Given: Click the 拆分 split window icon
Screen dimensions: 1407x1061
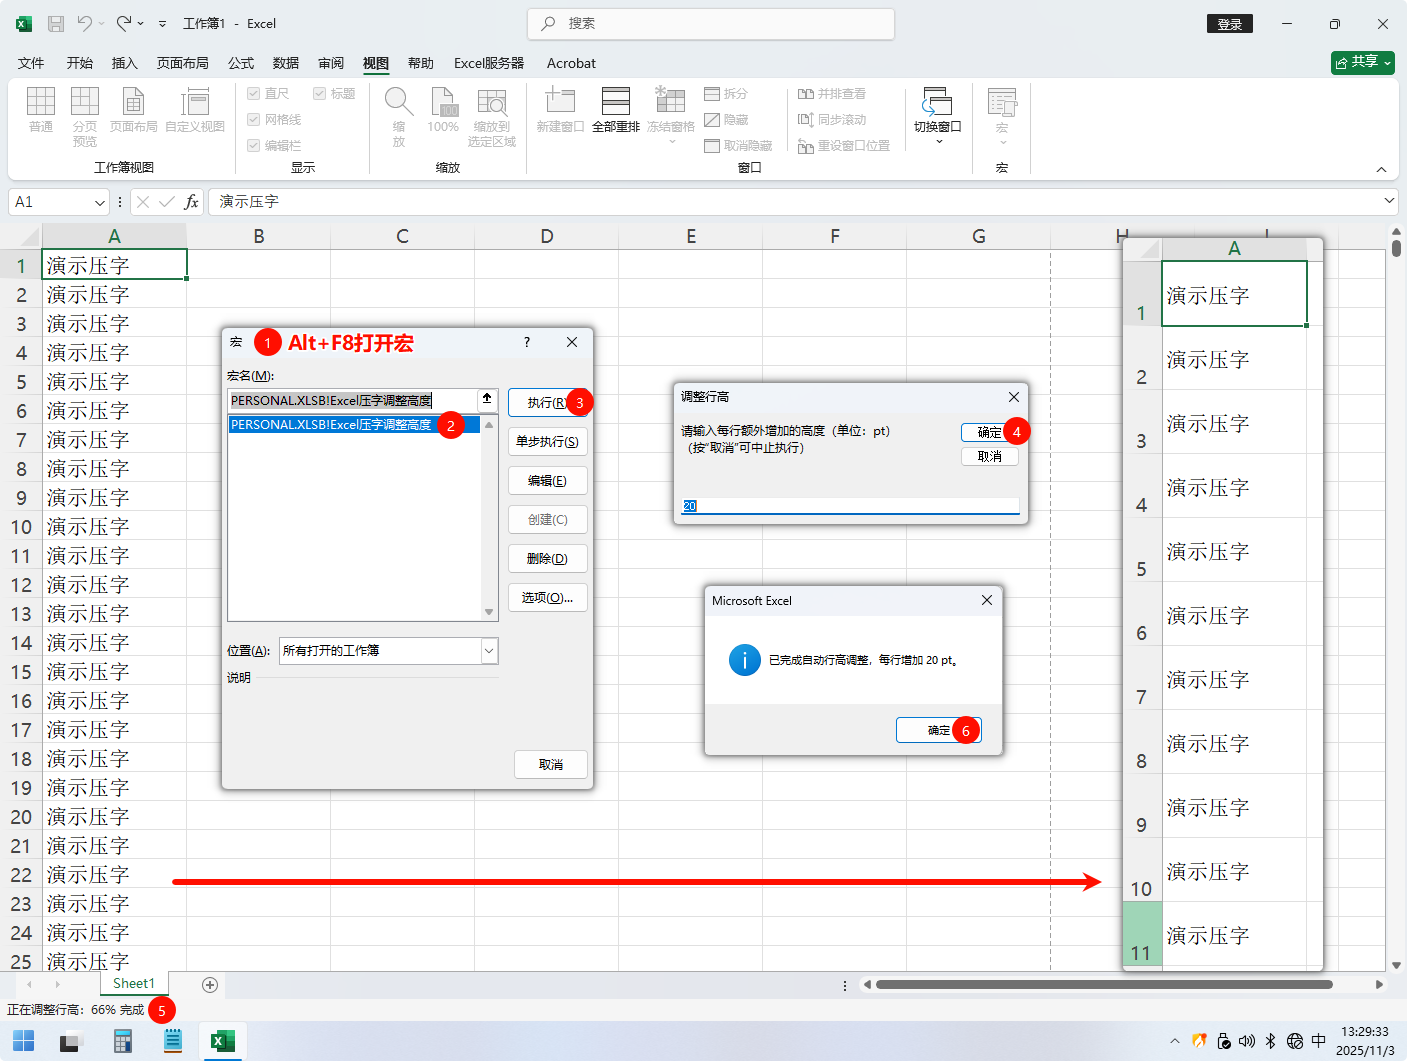Looking at the screenshot, I should (712, 94).
